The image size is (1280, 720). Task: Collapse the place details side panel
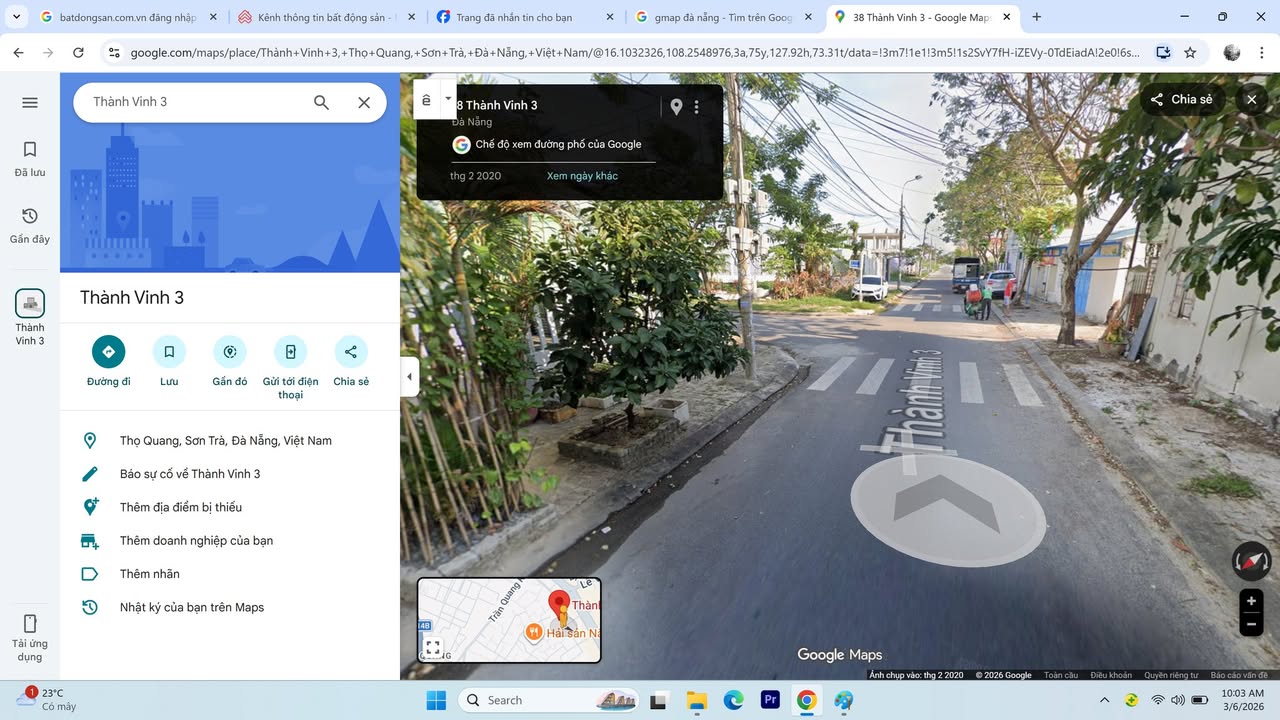[409, 377]
